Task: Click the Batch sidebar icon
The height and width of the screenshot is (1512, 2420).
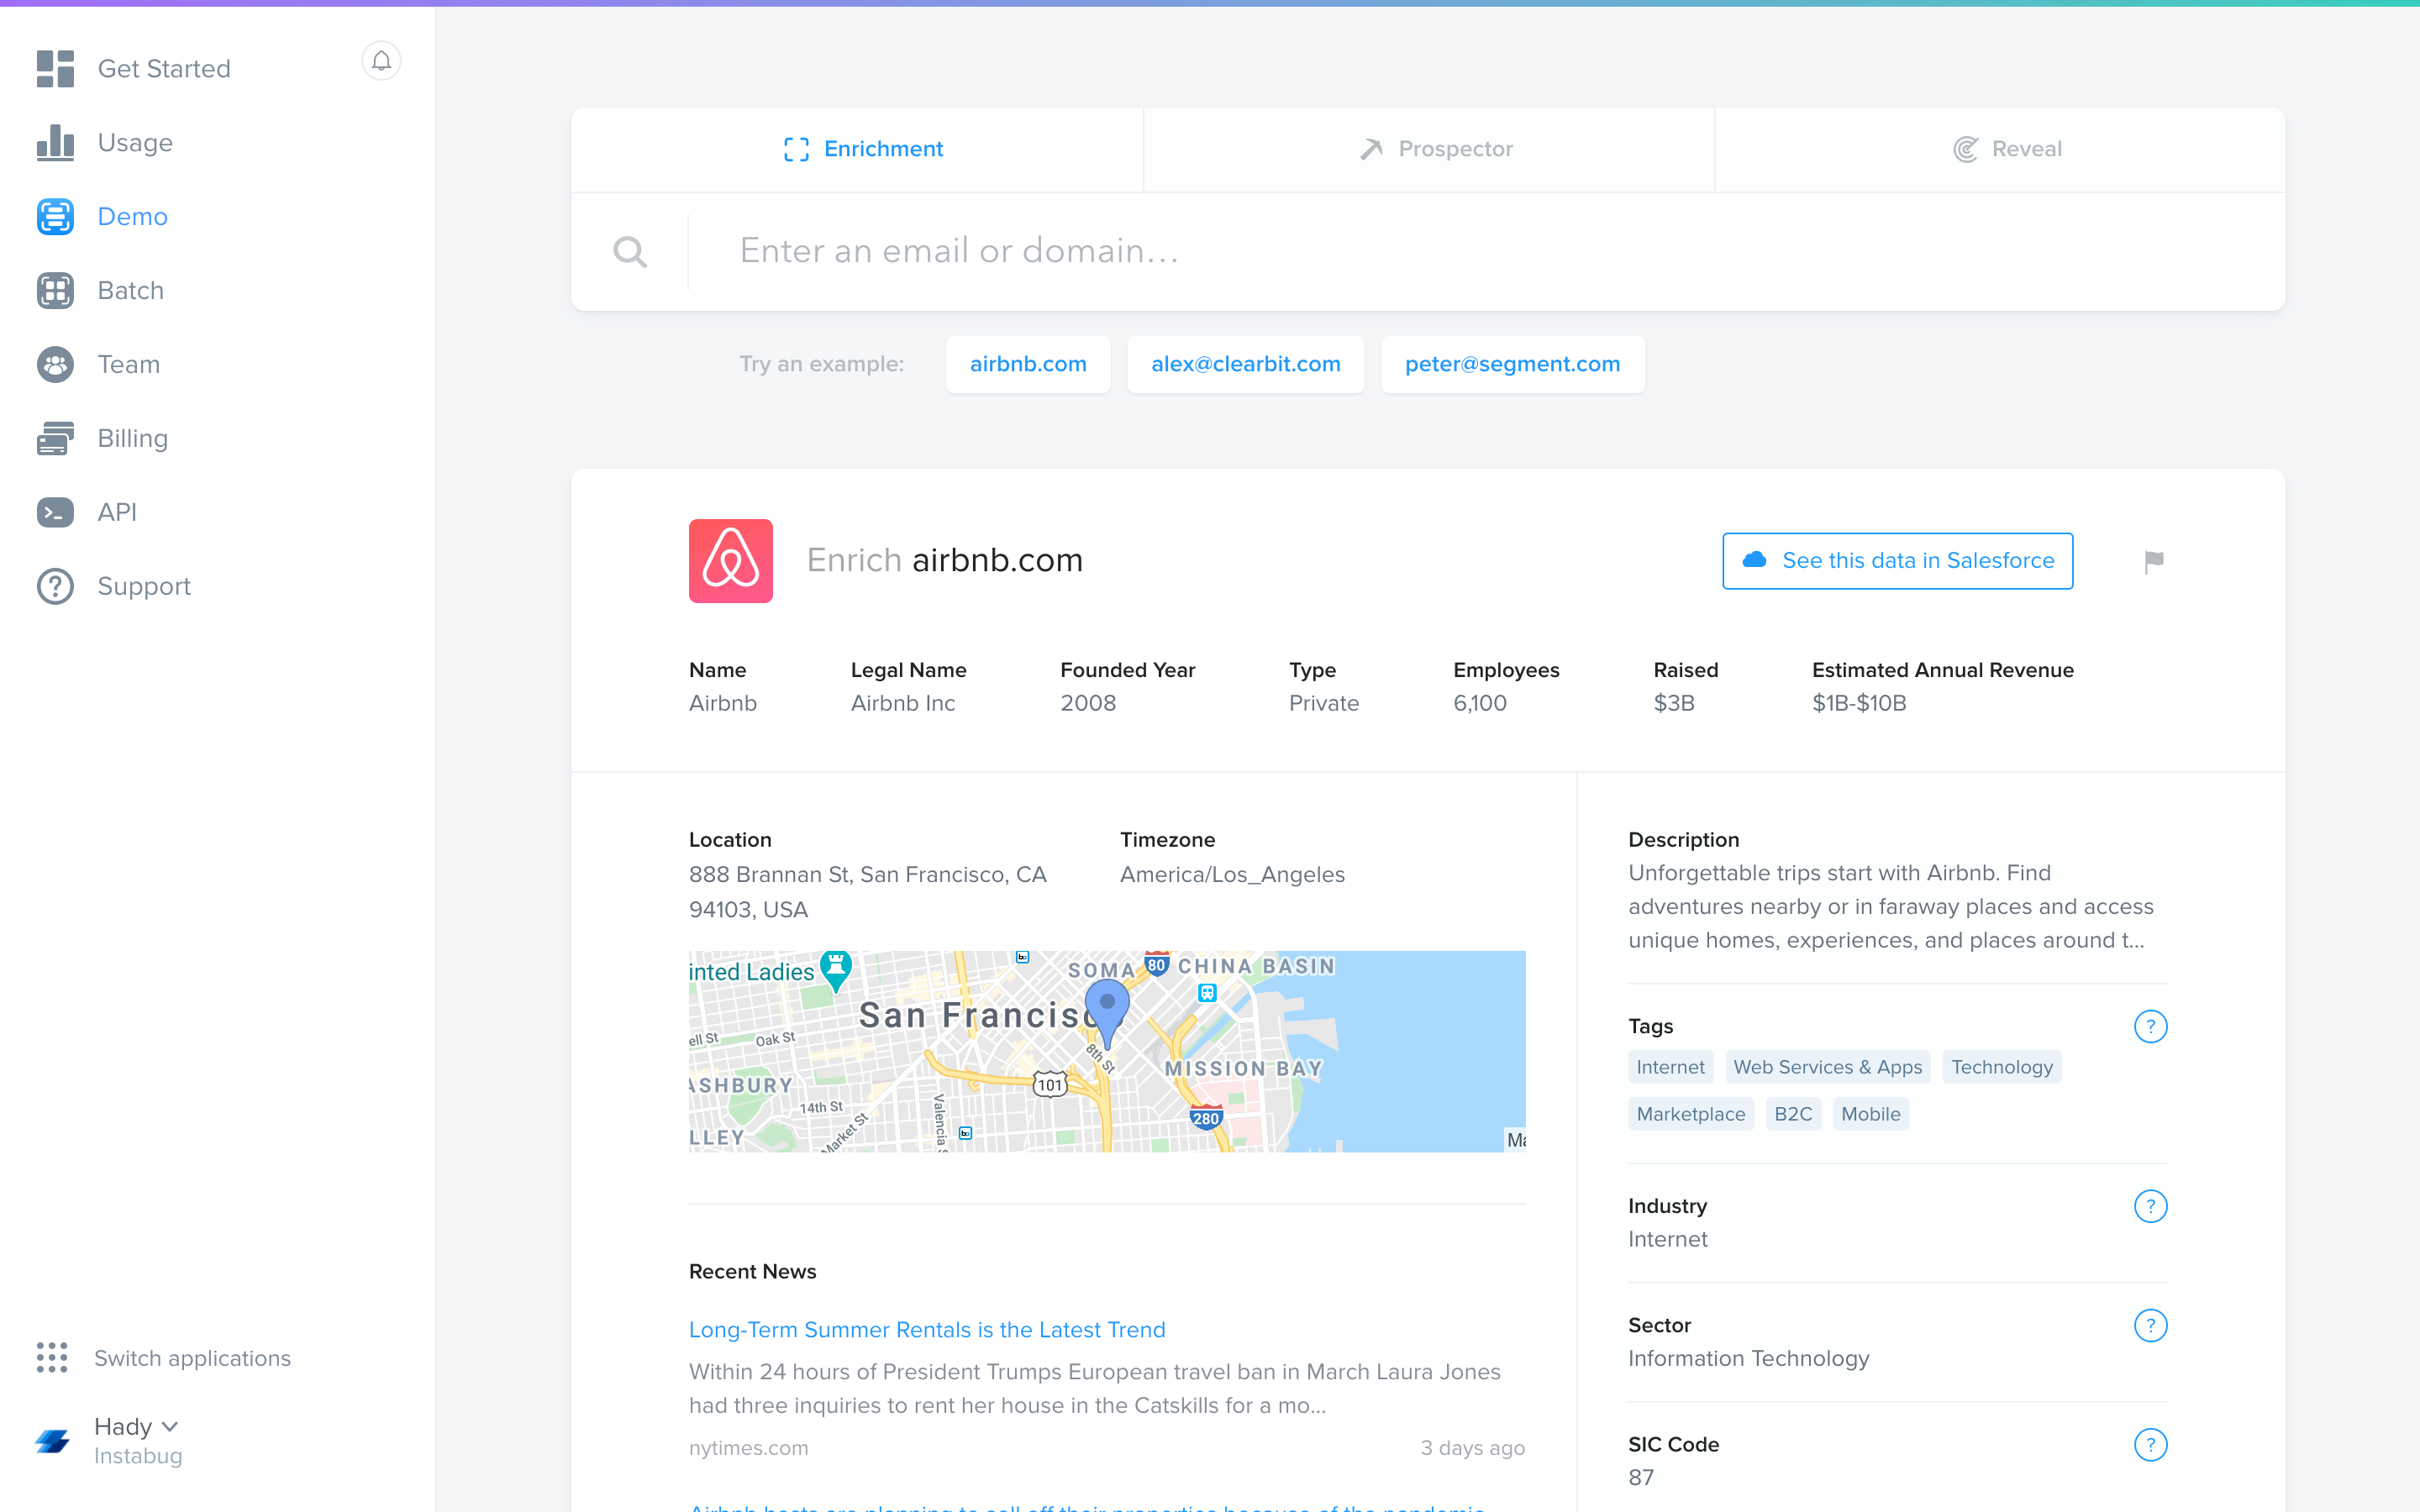Action: pos(55,291)
